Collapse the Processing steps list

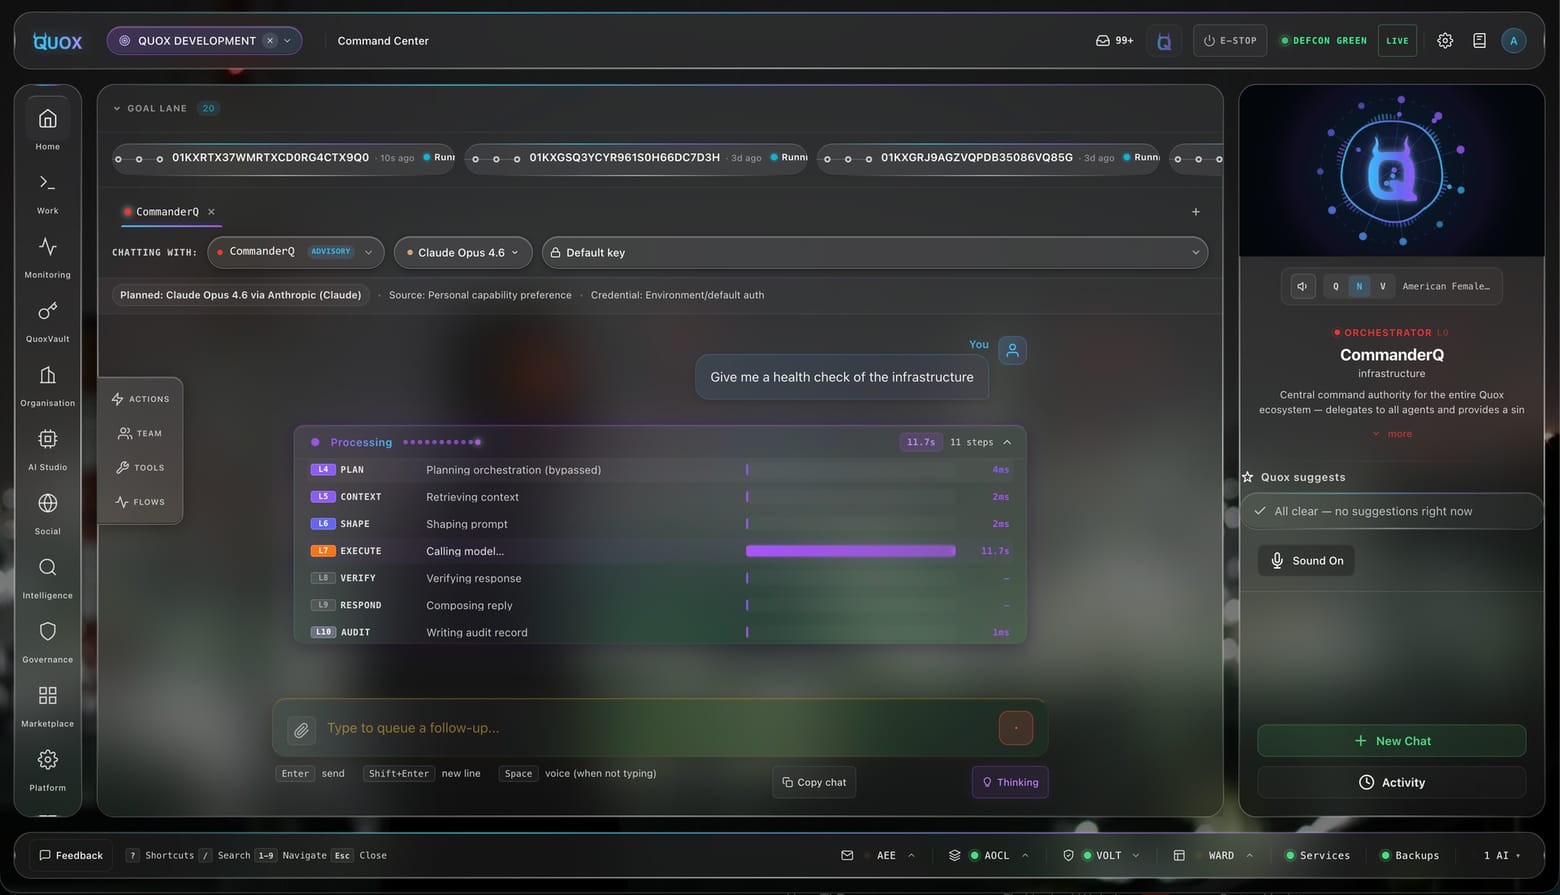1007,442
